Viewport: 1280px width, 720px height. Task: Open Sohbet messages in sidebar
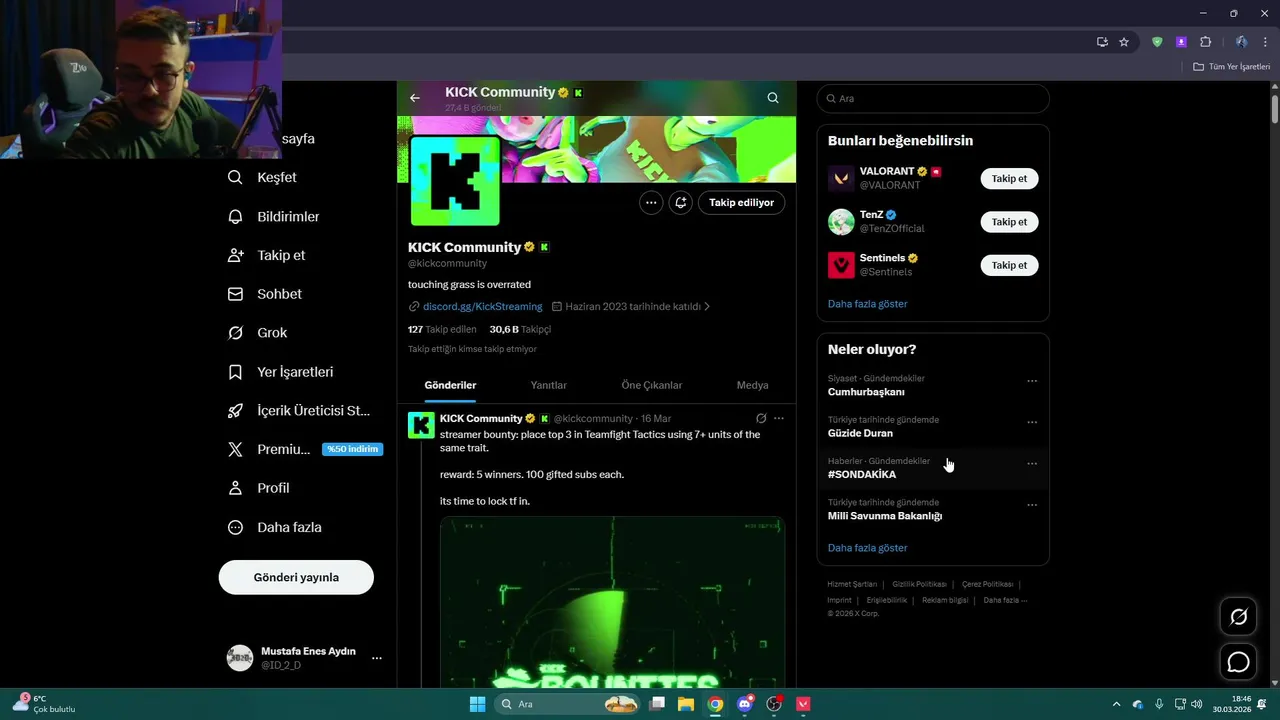264,294
